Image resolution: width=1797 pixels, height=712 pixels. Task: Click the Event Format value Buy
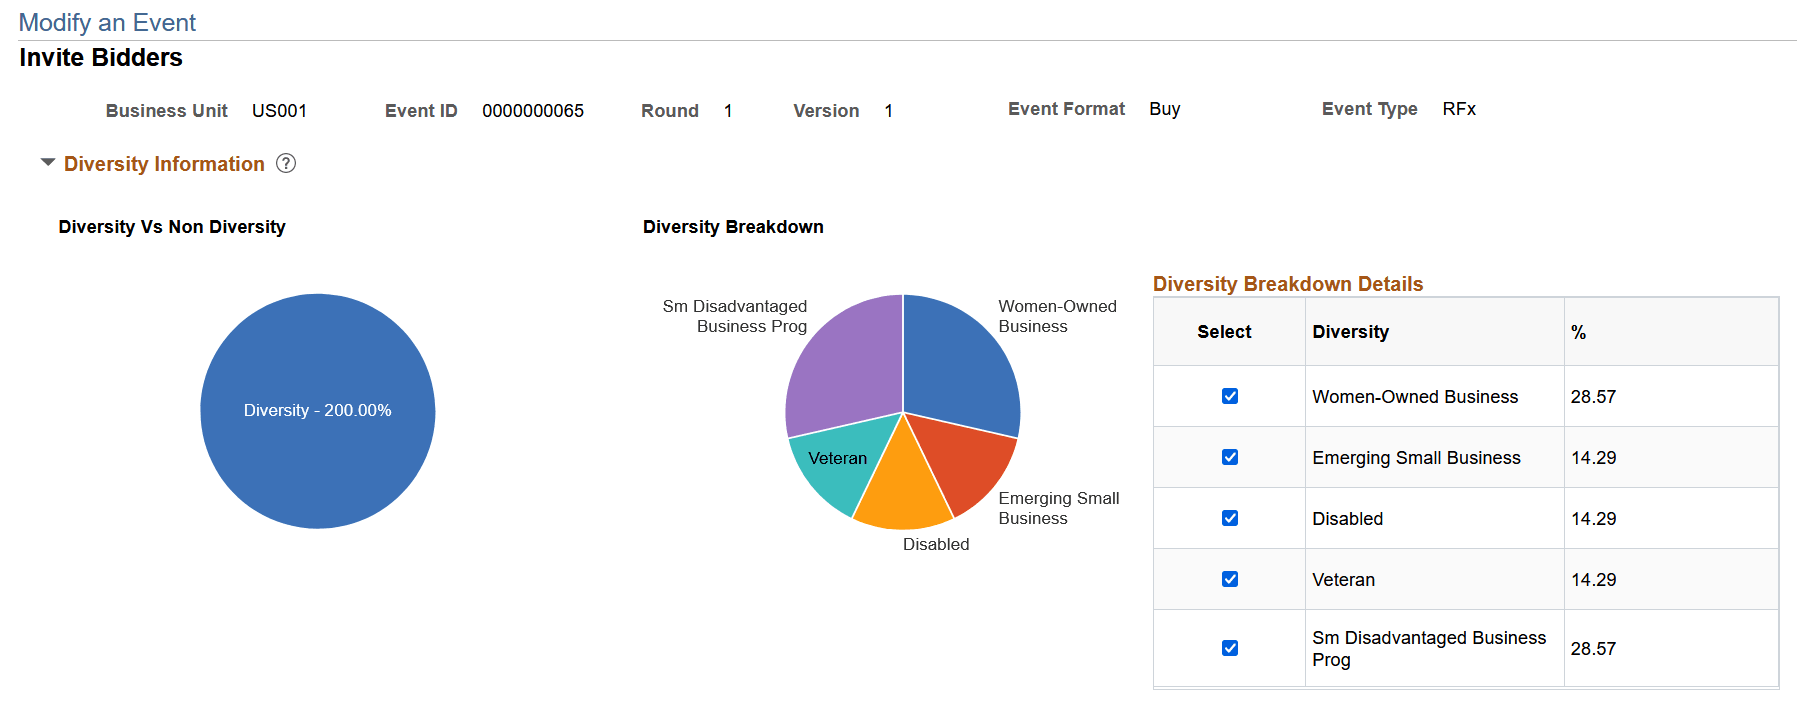pyautogui.click(x=1165, y=109)
